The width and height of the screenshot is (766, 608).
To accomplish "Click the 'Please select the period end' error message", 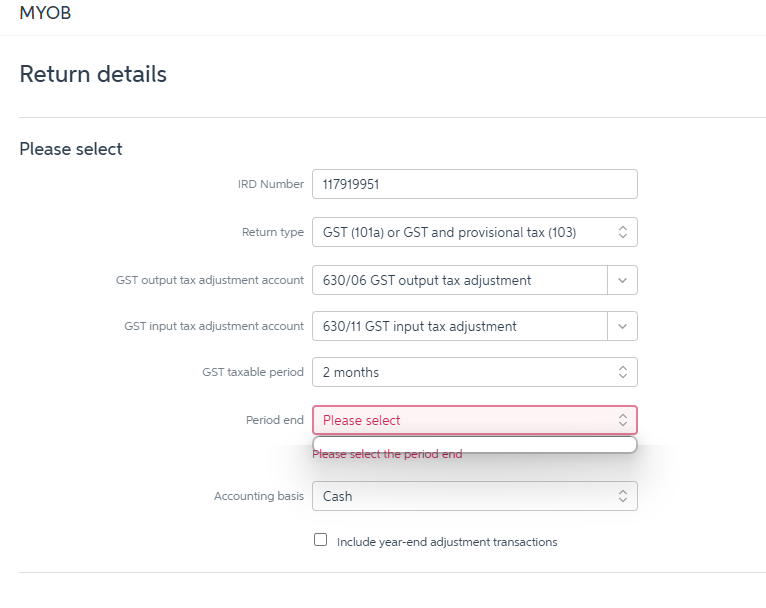I will click(x=387, y=455).
